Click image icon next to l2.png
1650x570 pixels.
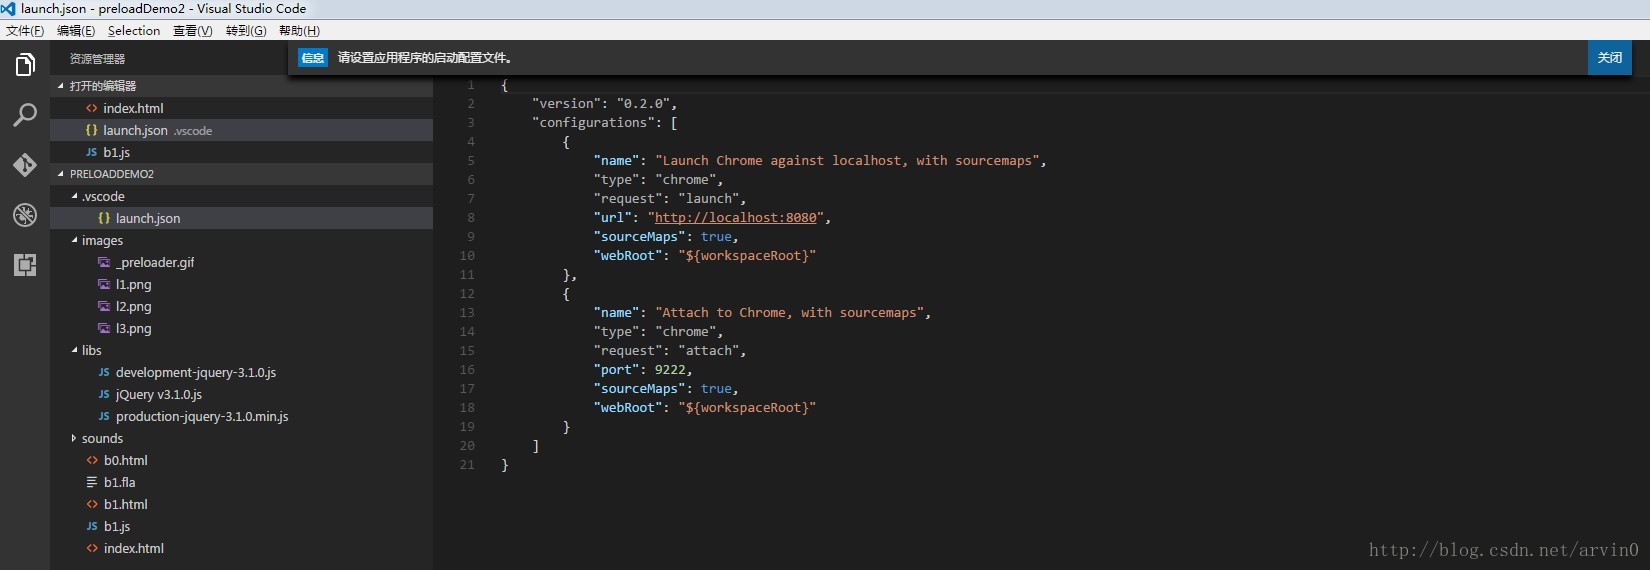click(104, 306)
